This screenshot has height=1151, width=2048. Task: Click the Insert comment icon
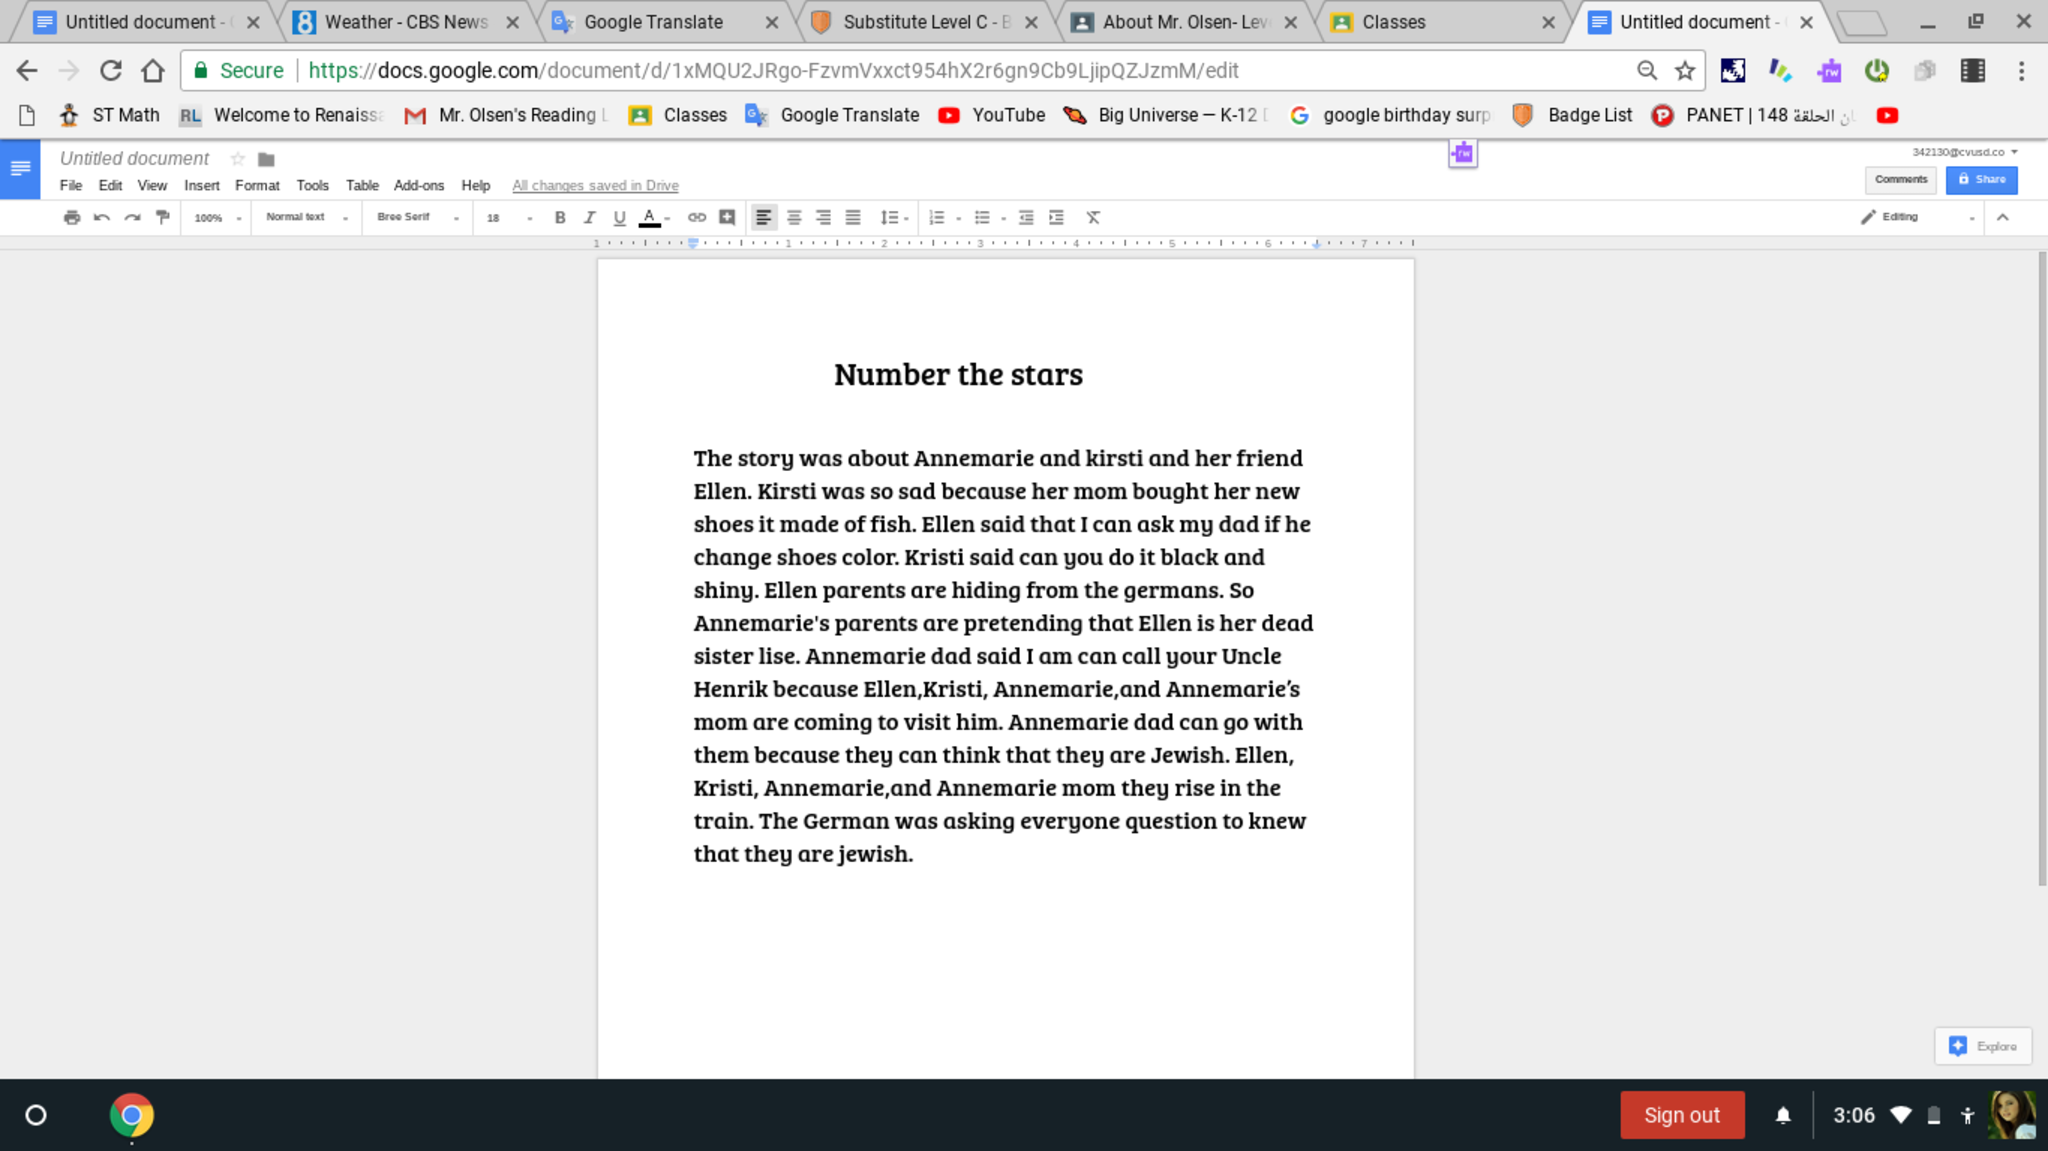pyautogui.click(x=727, y=217)
